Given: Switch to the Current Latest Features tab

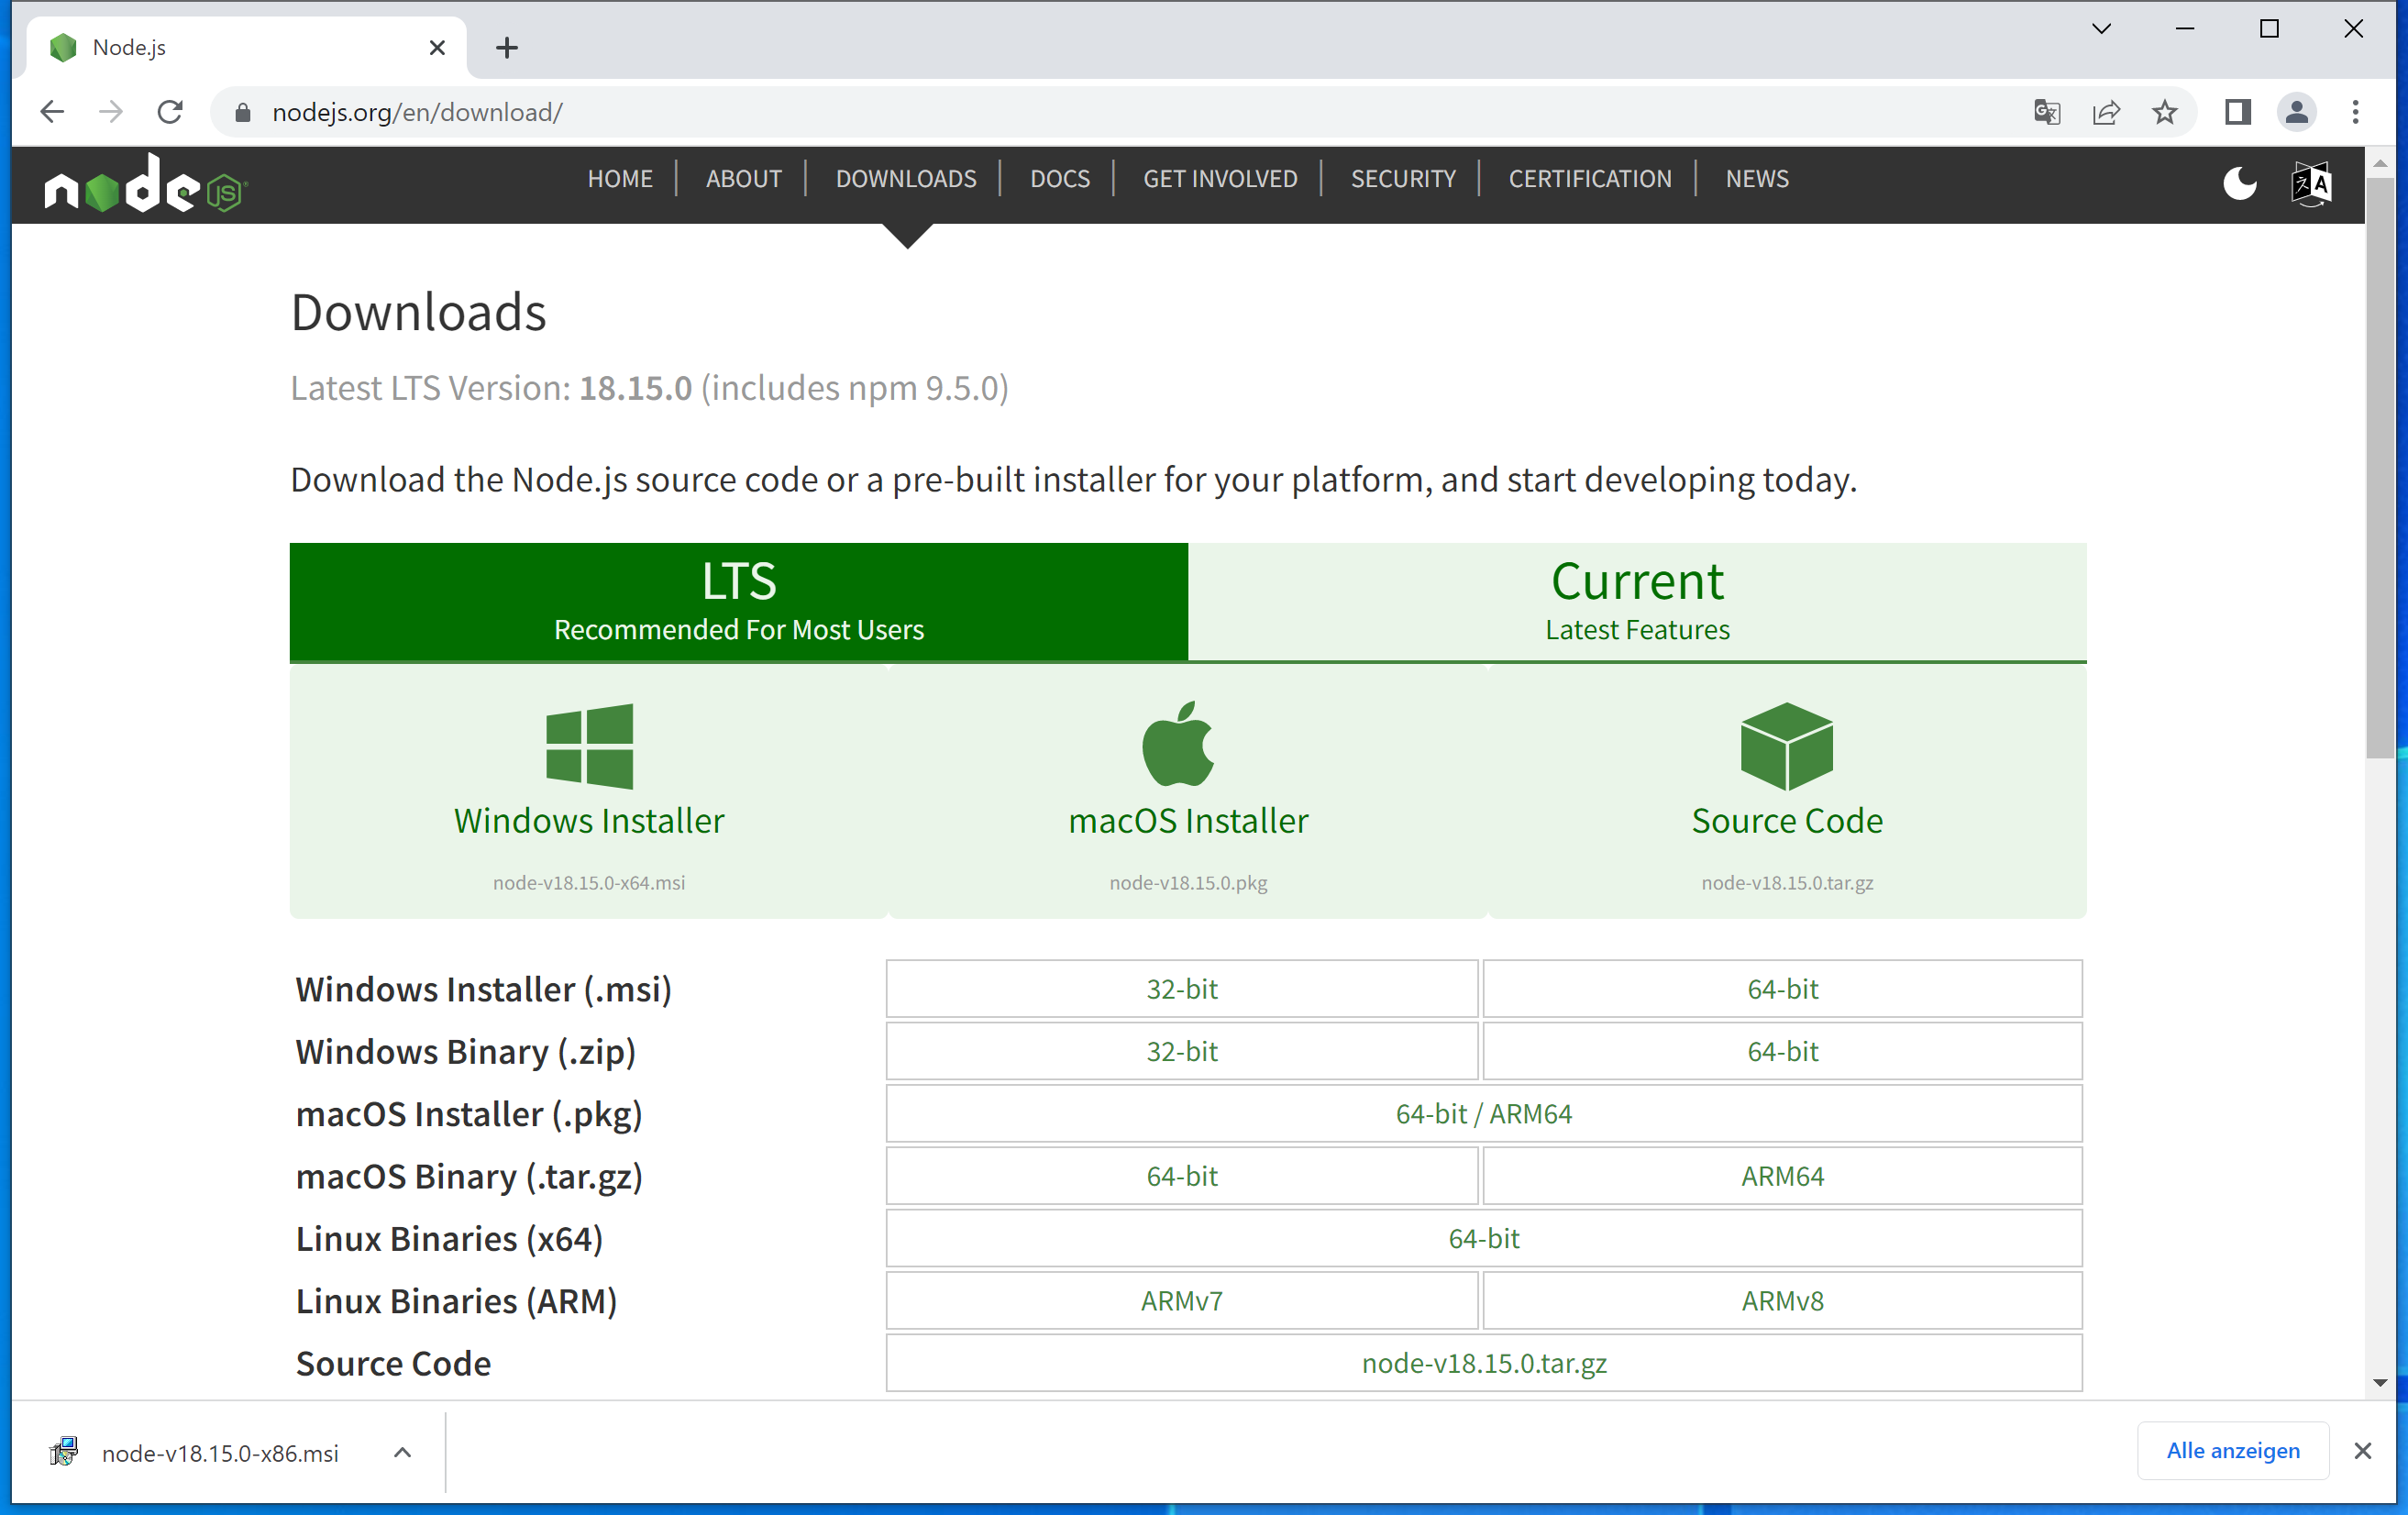Looking at the screenshot, I should [x=1636, y=601].
